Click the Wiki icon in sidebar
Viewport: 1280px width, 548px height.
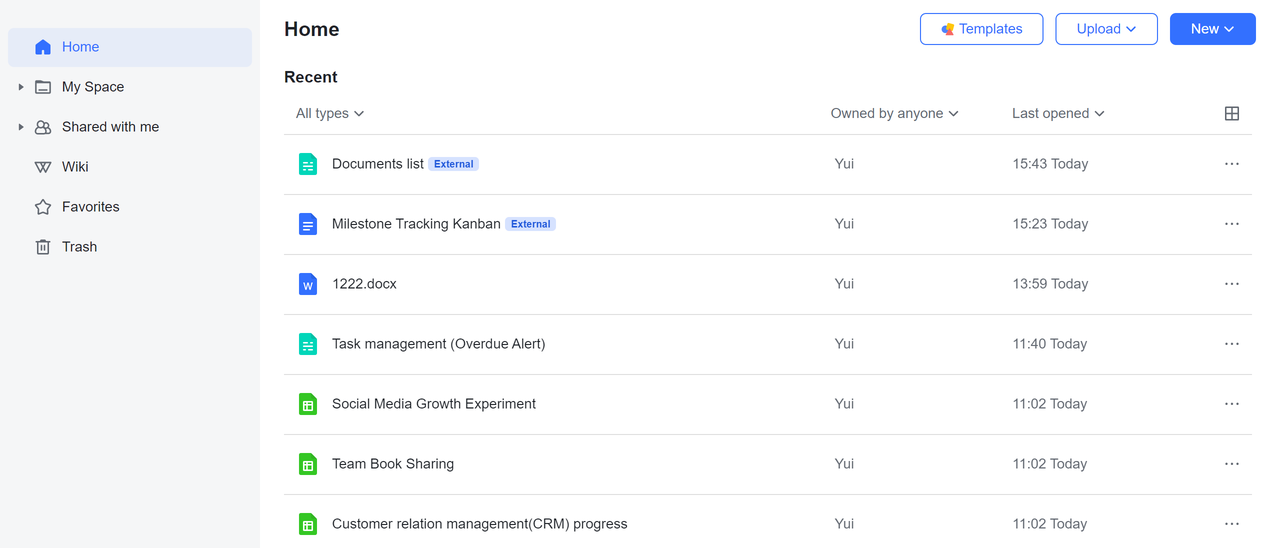tap(43, 167)
